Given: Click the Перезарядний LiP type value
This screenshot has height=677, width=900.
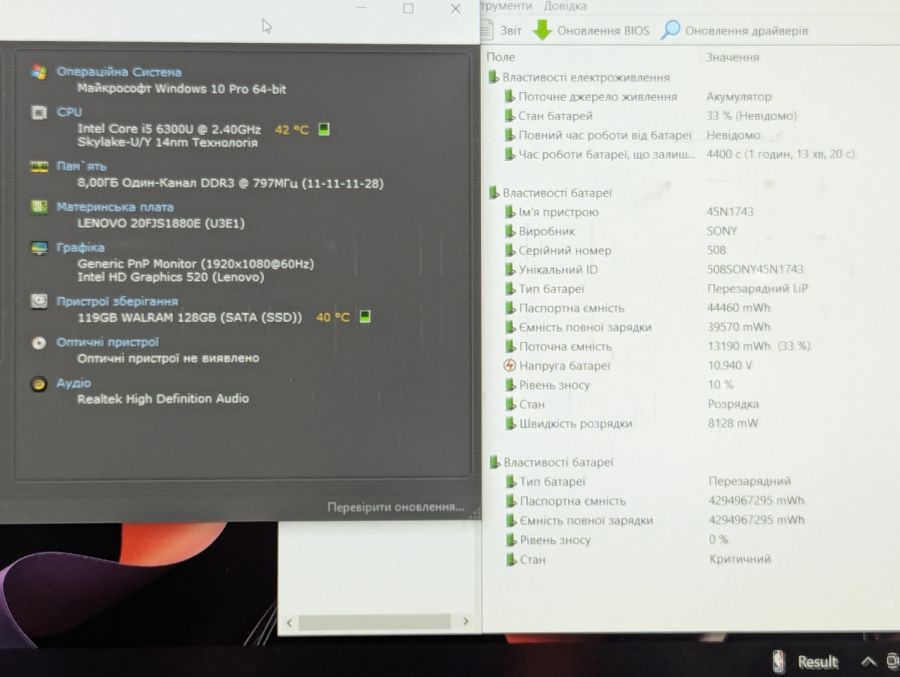Looking at the screenshot, I should point(757,288).
